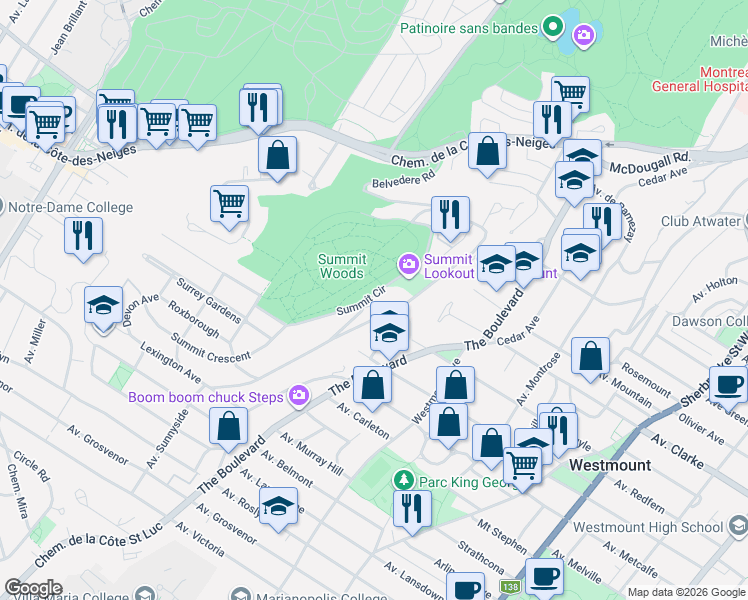Select the grocery cart marker right of Côte-des-Neiges restaurant
The image size is (748, 600).
click(156, 122)
